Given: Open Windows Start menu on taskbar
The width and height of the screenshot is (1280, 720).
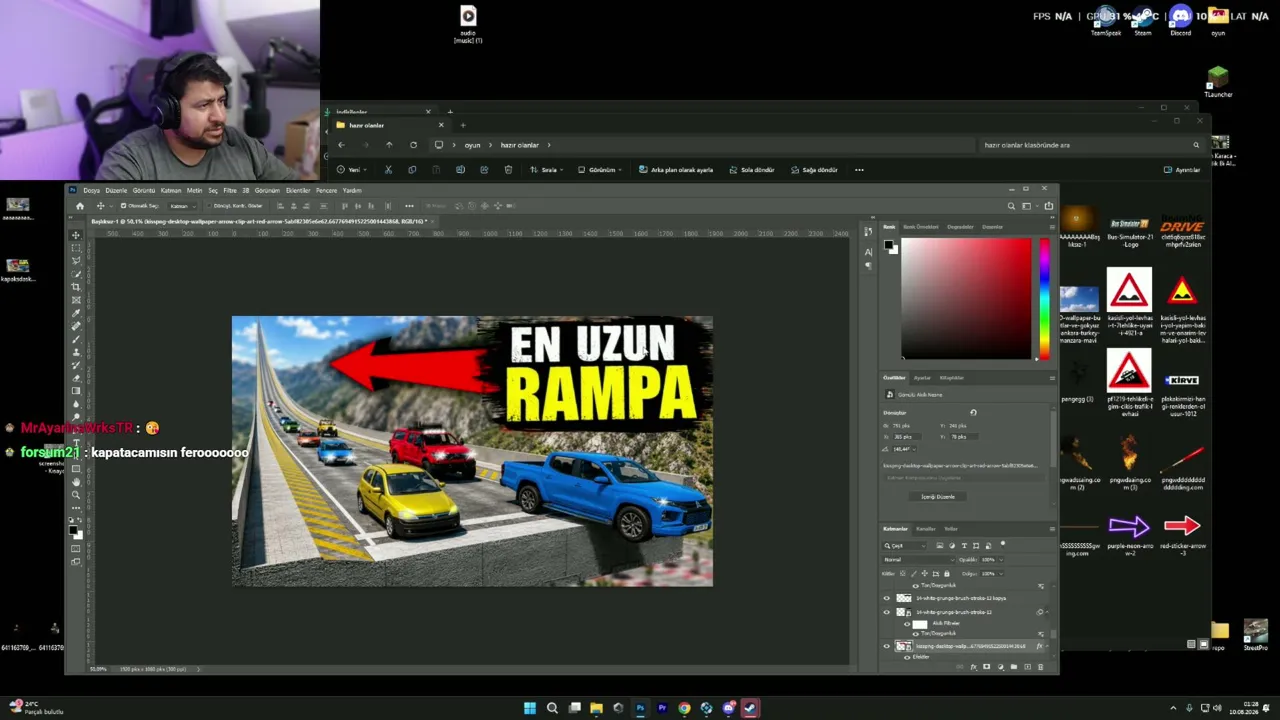Looking at the screenshot, I should (530, 708).
